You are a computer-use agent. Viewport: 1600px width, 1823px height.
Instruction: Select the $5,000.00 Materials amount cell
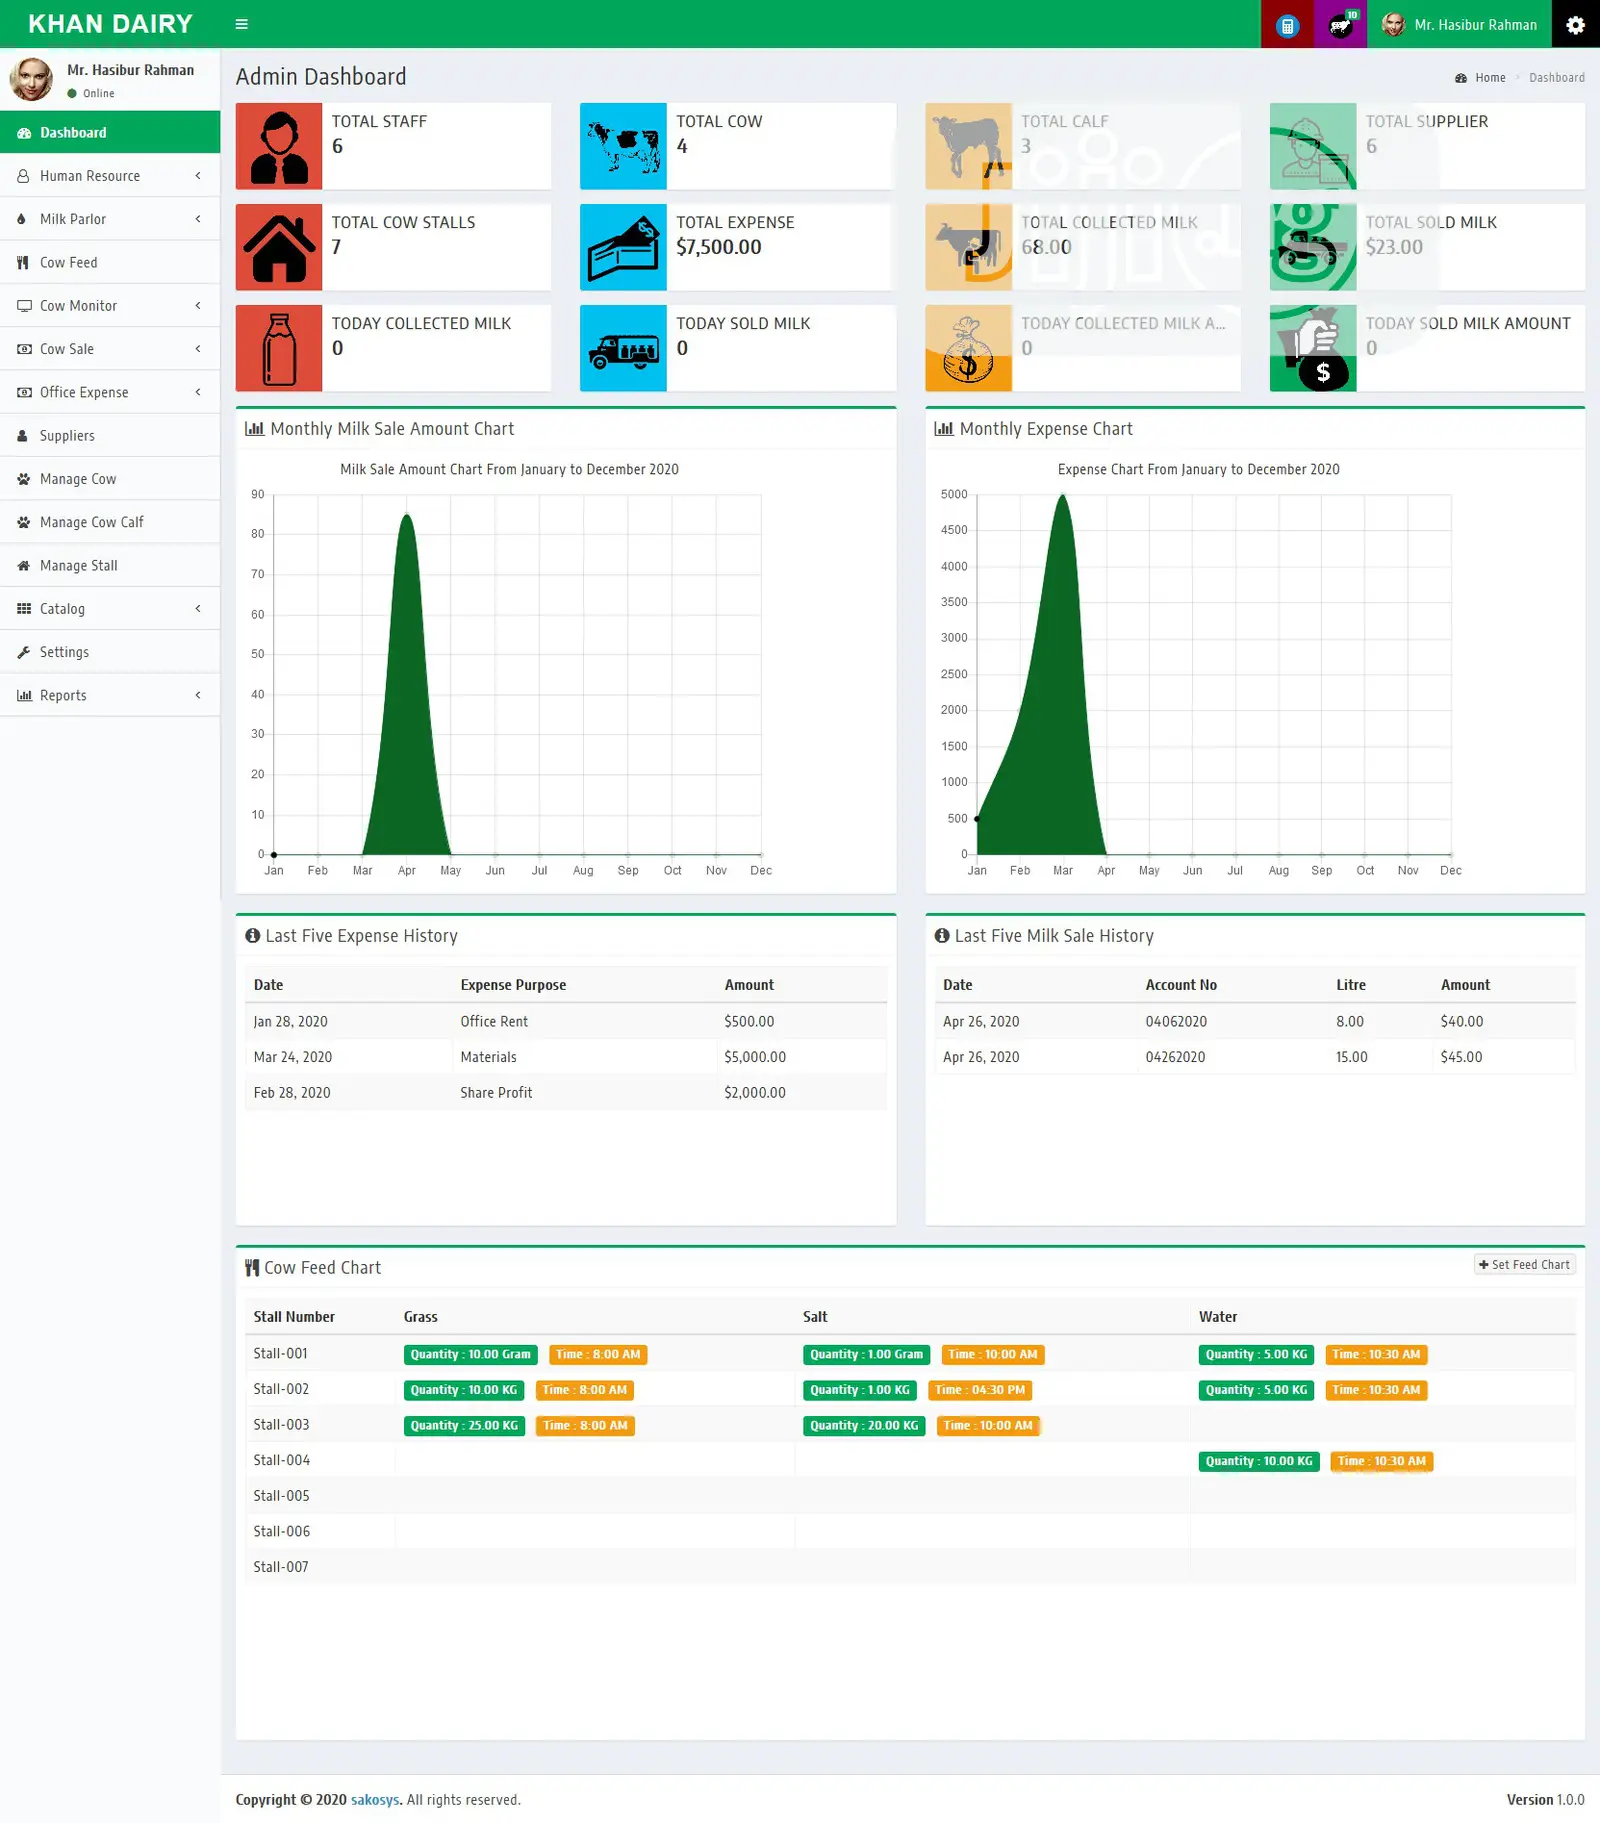click(x=802, y=1057)
